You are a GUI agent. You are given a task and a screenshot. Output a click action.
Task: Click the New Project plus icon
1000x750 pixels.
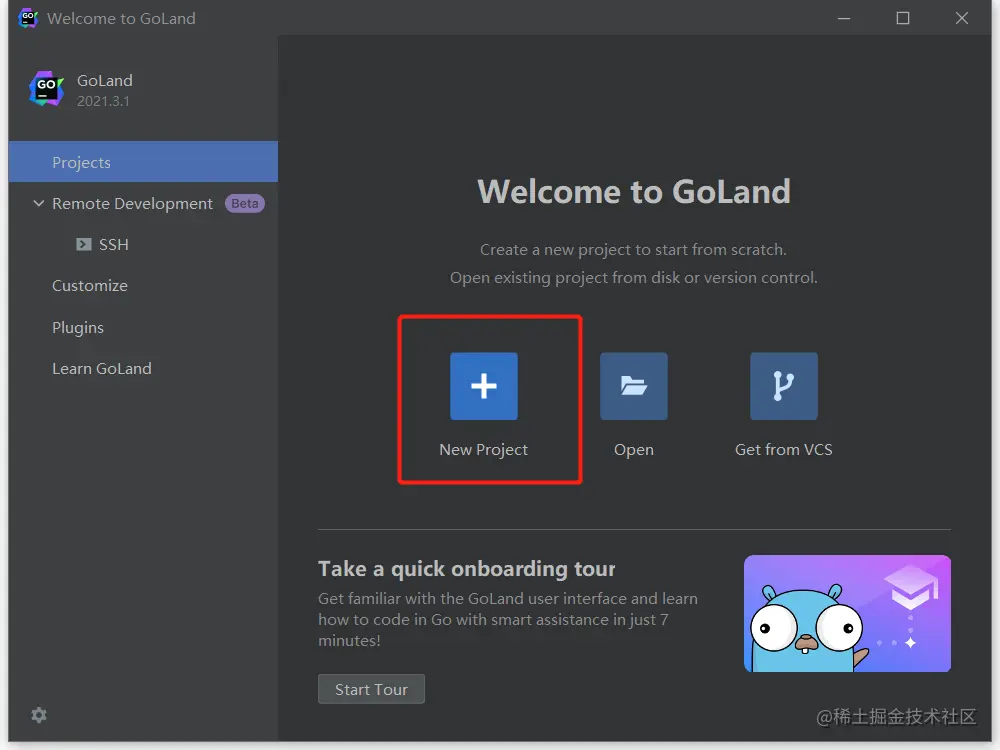(x=483, y=386)
